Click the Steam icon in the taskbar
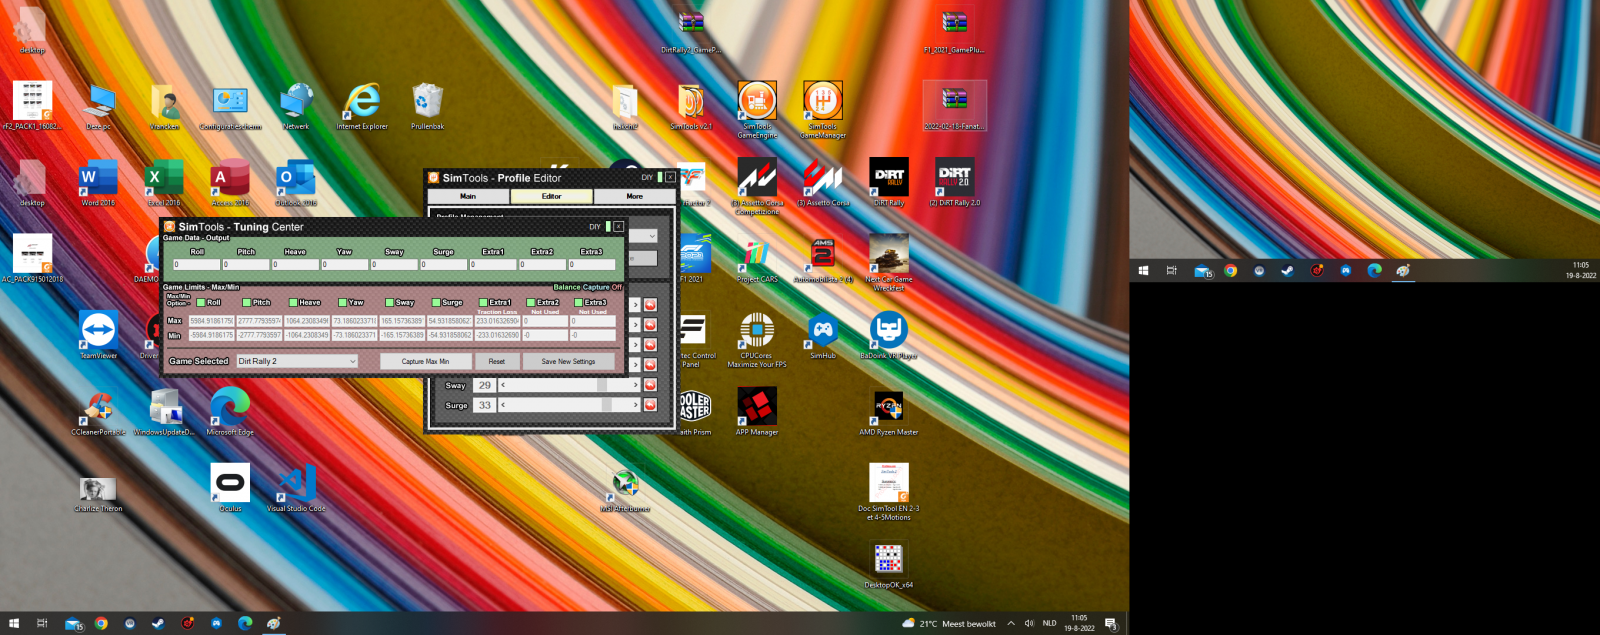1600x635 pixels. click(158, 623)
